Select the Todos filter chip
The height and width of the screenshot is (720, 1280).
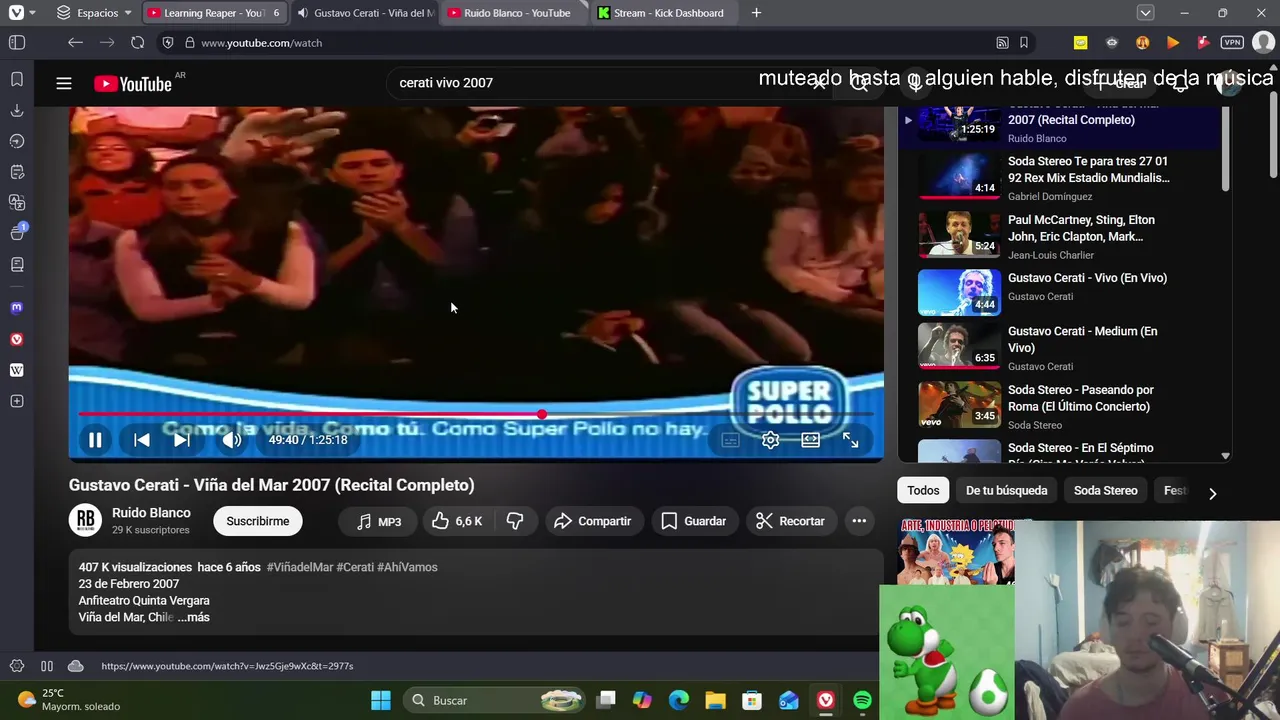coord(923,491)
